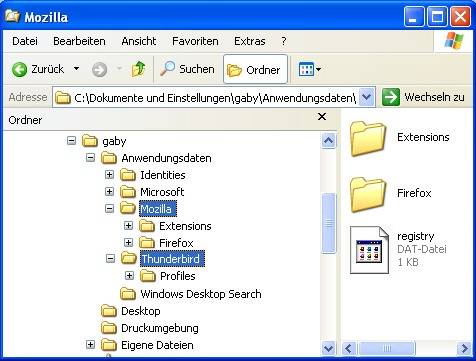Select Windows Desktop Search tree label
This screenshot has width=476, height=361.
pyautogui.click(x=201, y=294)
